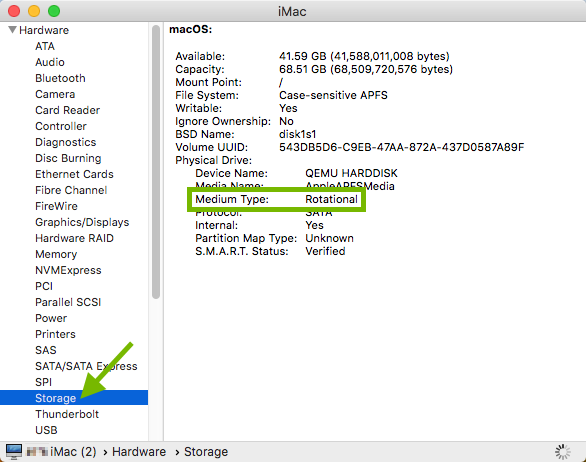The height and width of the screenshot is (462, 586).
Task: Select Disc Burning entry
Action: click(x=68, y=158)
